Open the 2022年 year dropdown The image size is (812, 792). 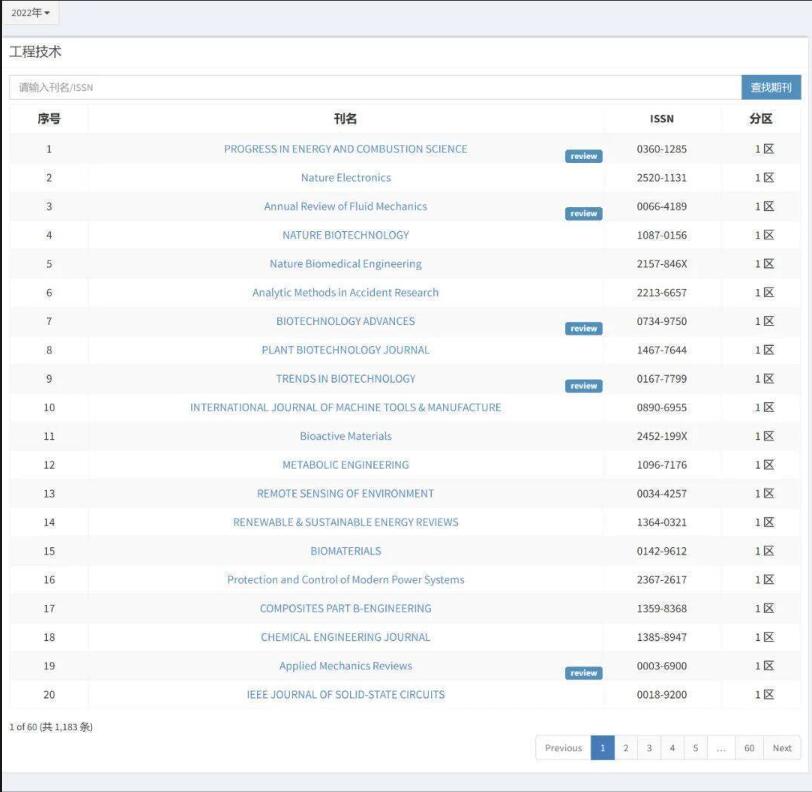(x=30, y=13)
